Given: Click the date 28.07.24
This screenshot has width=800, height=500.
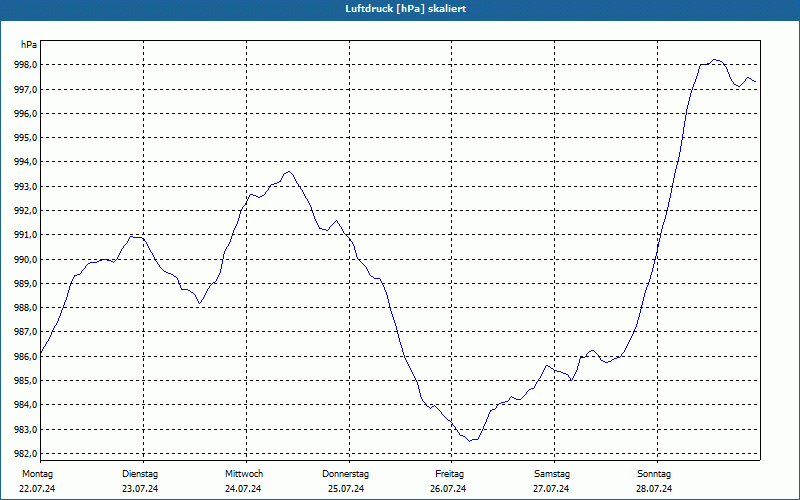Looking at the screenshot, I should [x=654, y=489].
